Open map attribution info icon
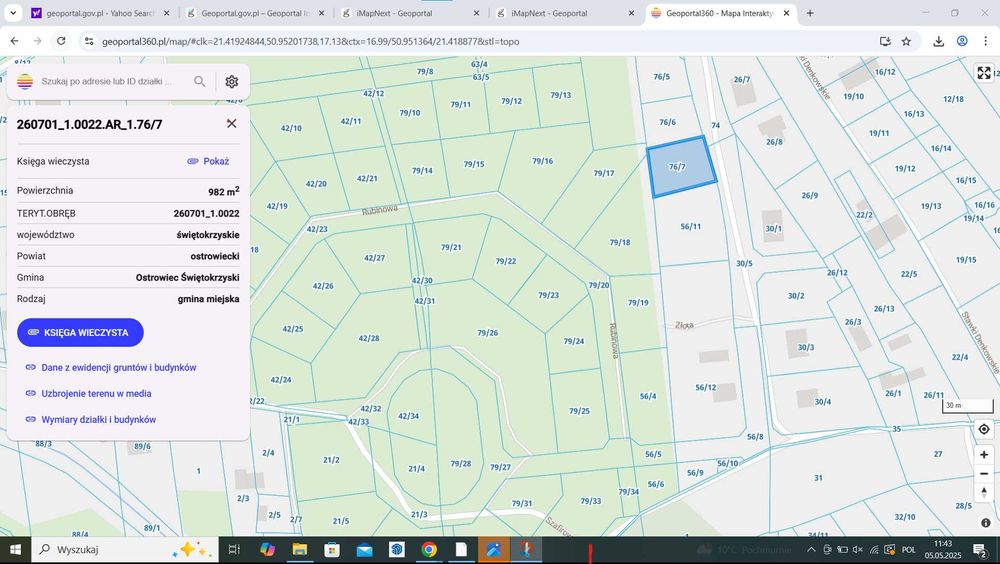 tap(986, 523)
